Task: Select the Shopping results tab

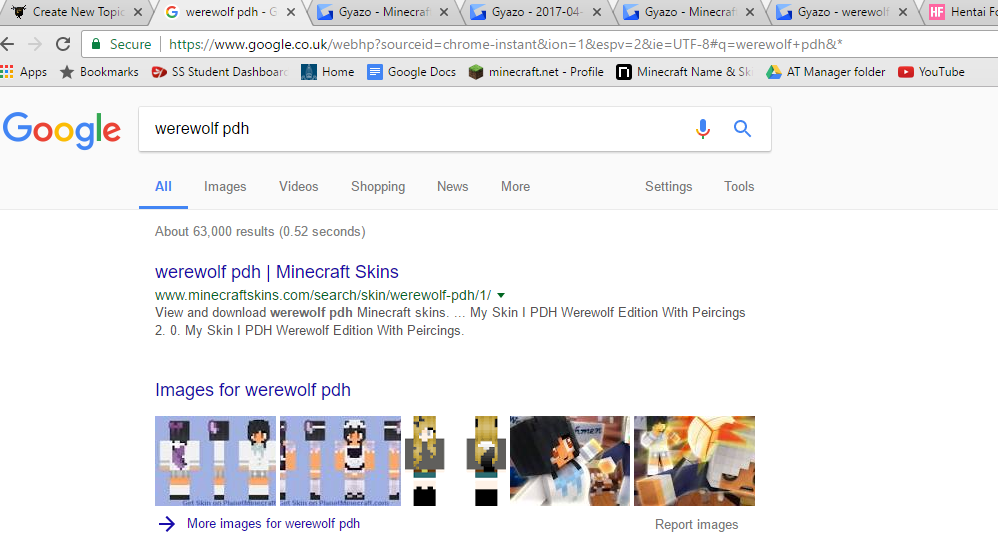Action: [x=378, y=187]
